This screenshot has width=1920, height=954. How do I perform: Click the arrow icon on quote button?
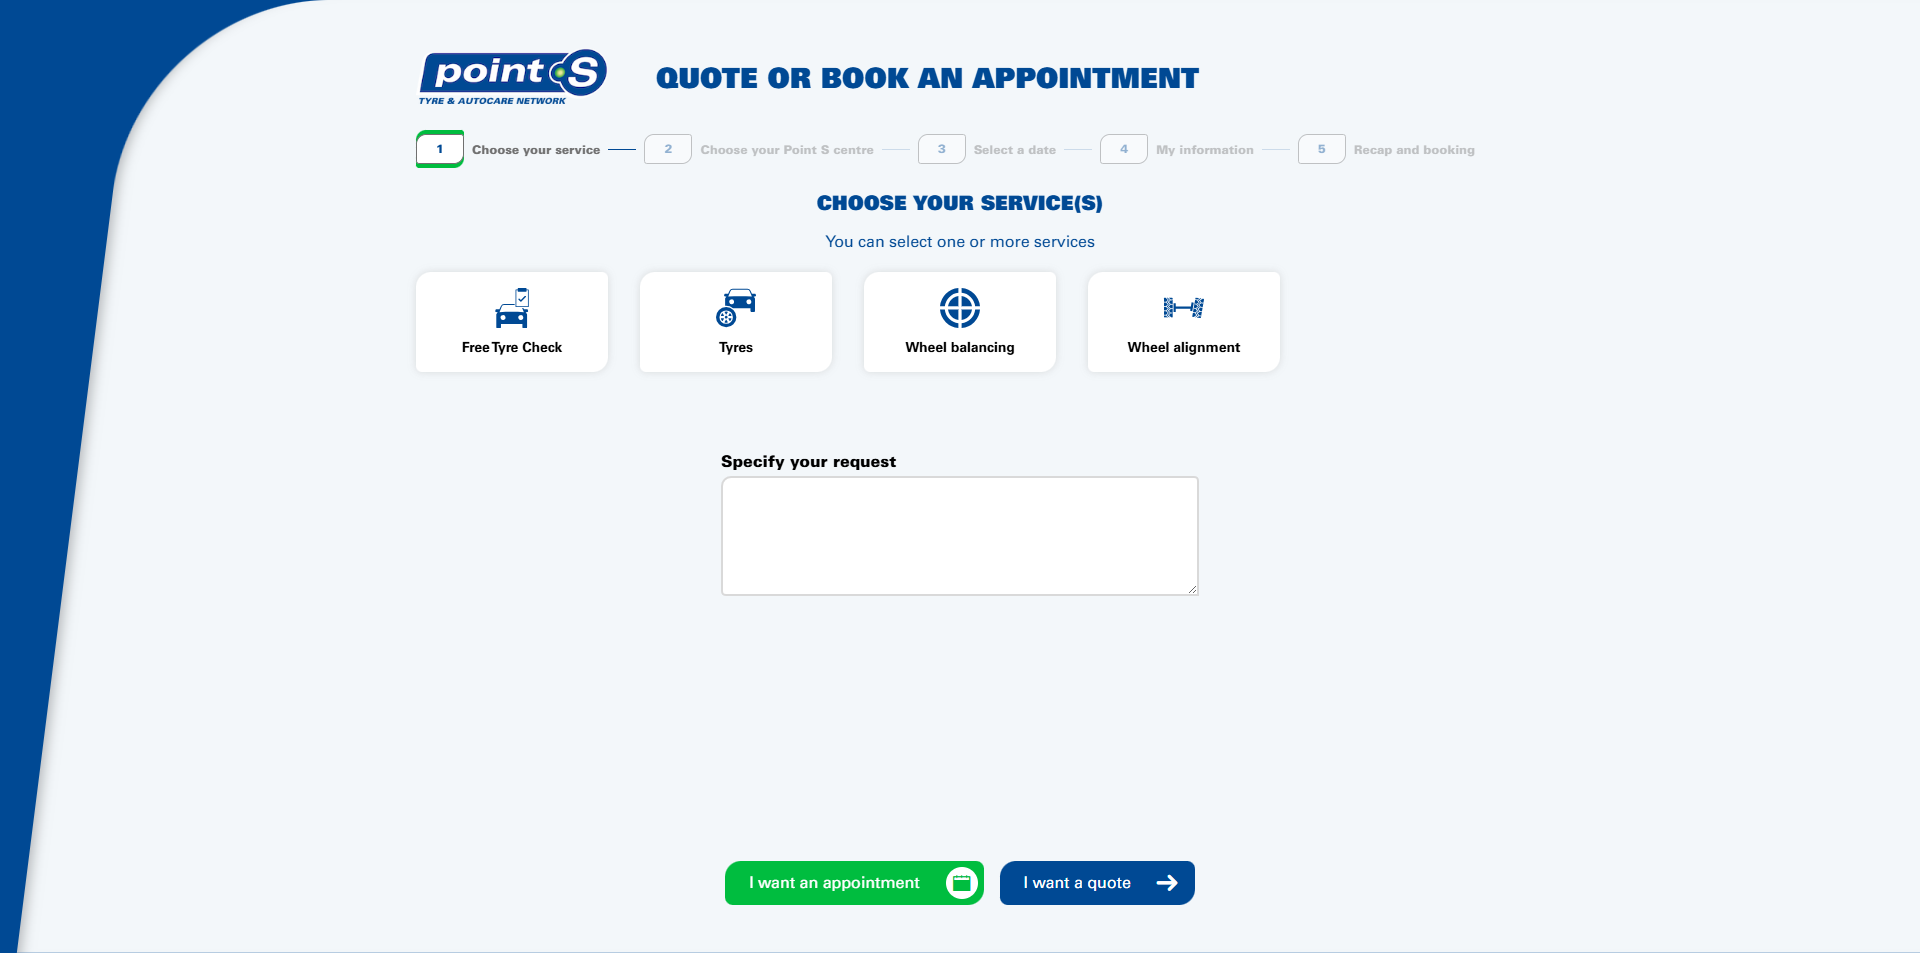click(1167, 883)
